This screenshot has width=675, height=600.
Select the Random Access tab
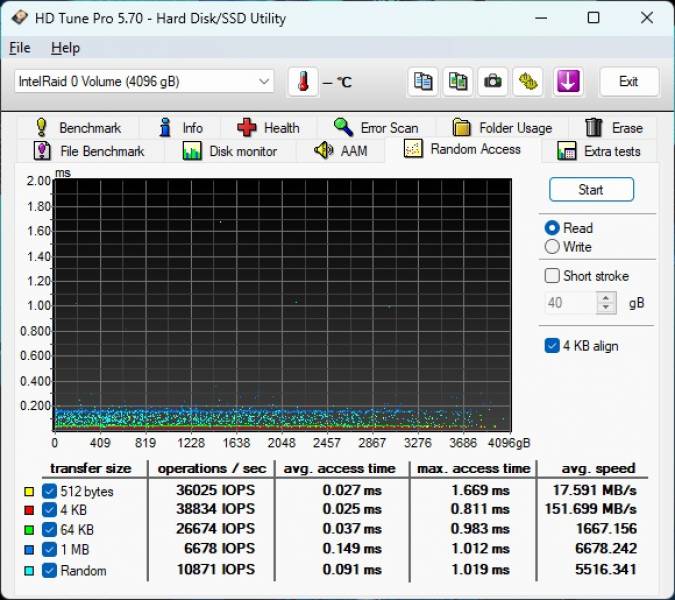[x=462, y=149]
